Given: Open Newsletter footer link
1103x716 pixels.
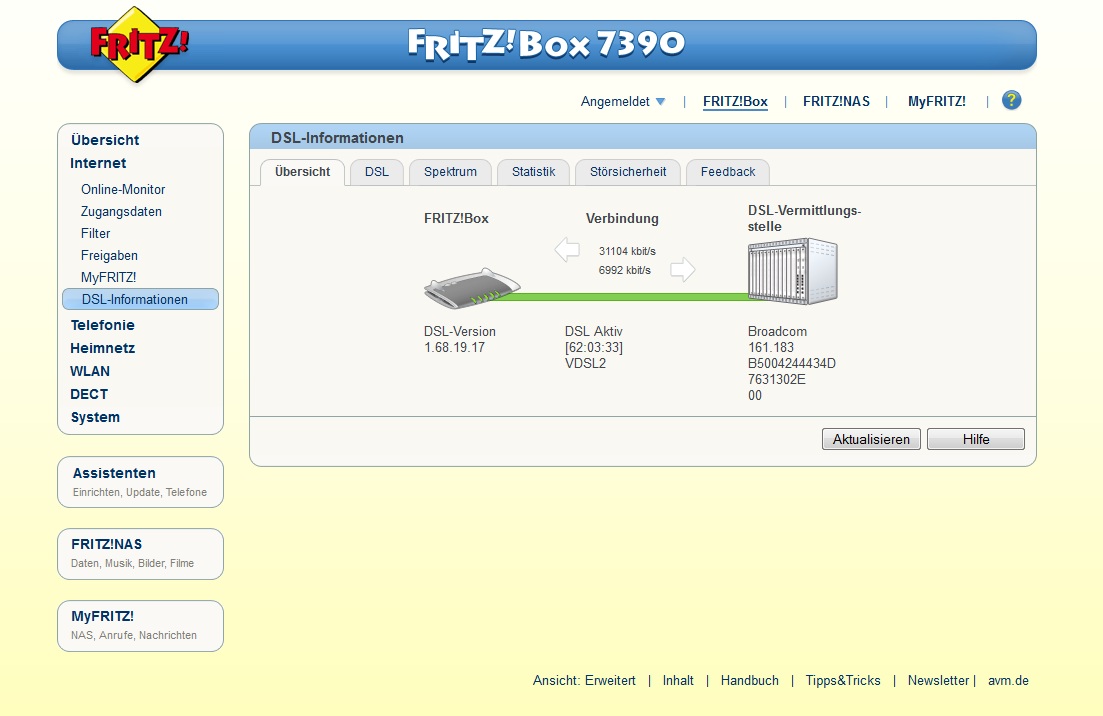Looking at the screenshot, I should (x=938, y=680).
